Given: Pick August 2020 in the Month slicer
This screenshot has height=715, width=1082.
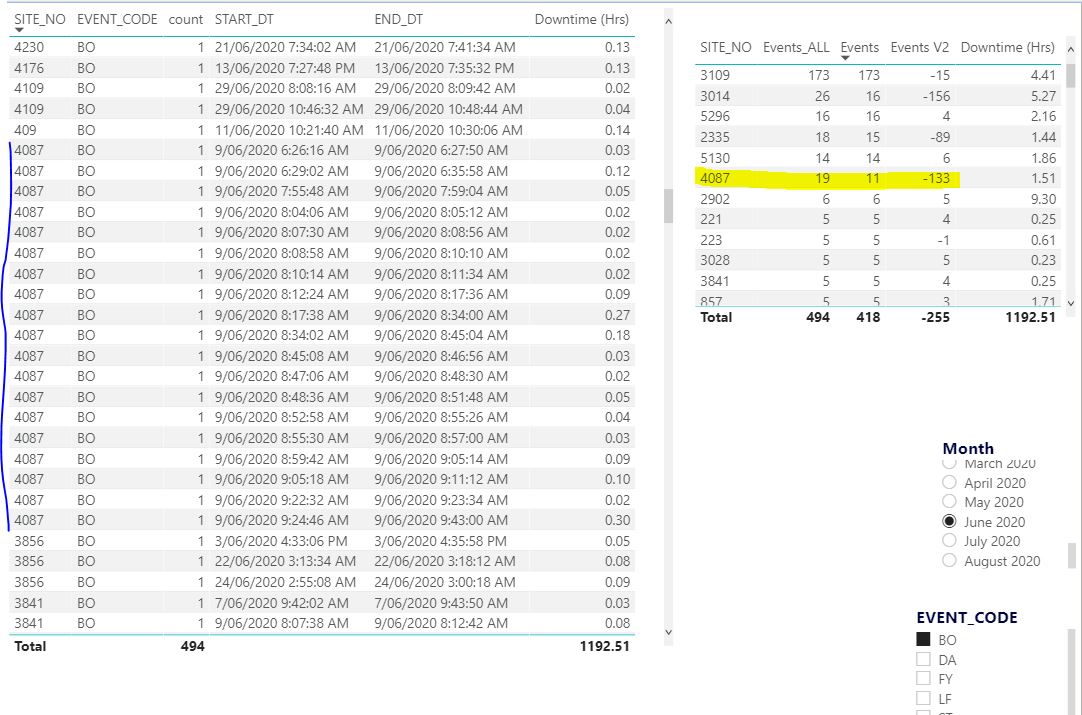Looking at the screenshot, I should [949, 560].
